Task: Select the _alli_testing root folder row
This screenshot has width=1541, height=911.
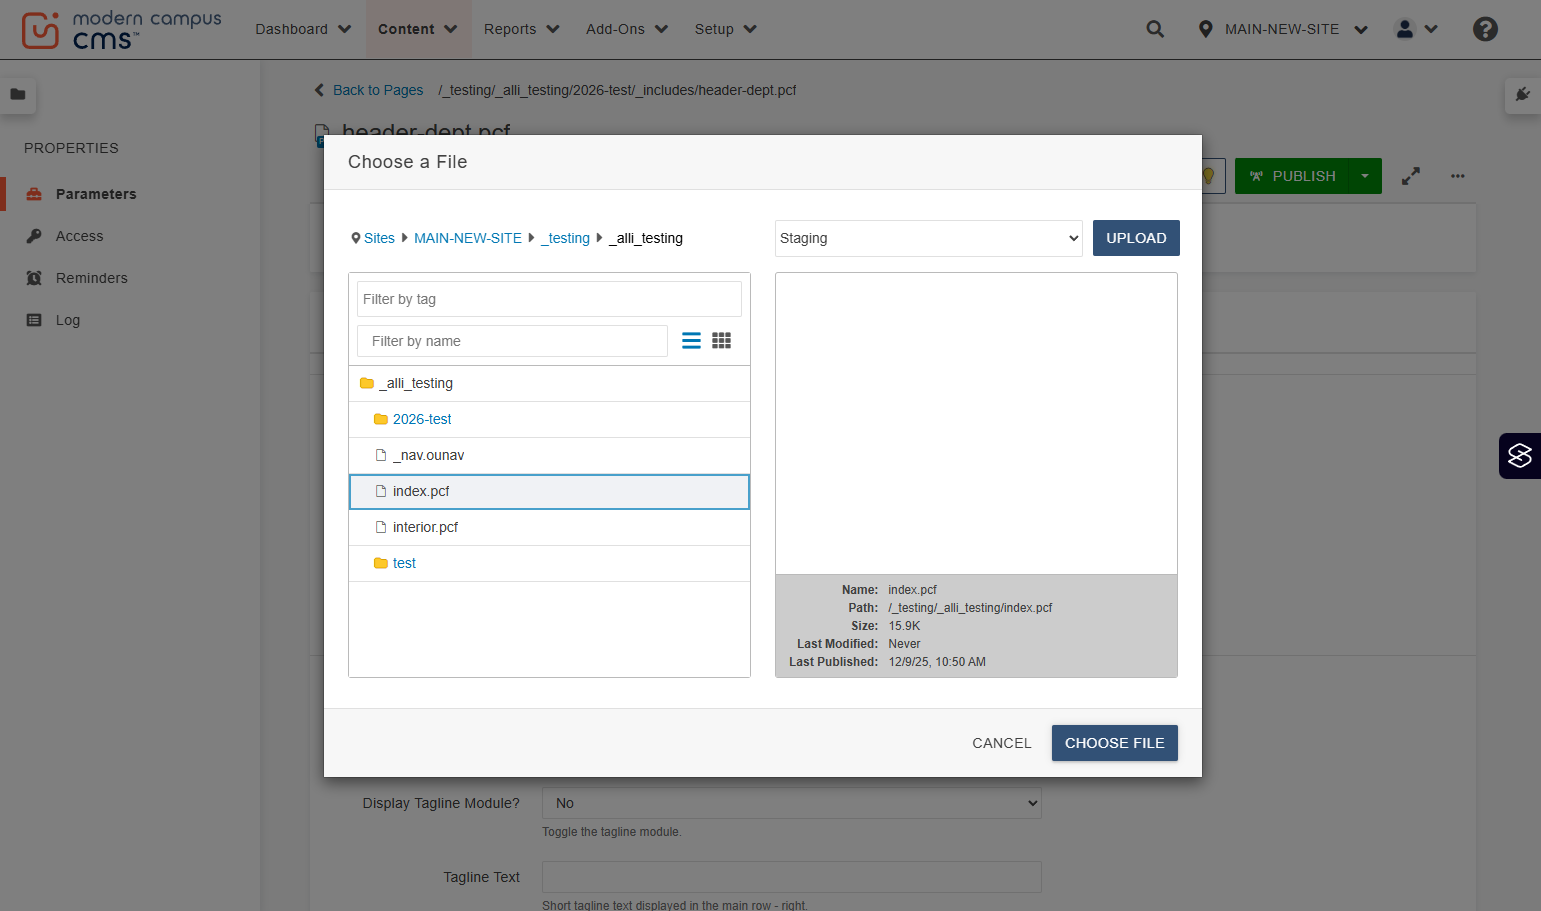Action: click(x=549, y=383)
